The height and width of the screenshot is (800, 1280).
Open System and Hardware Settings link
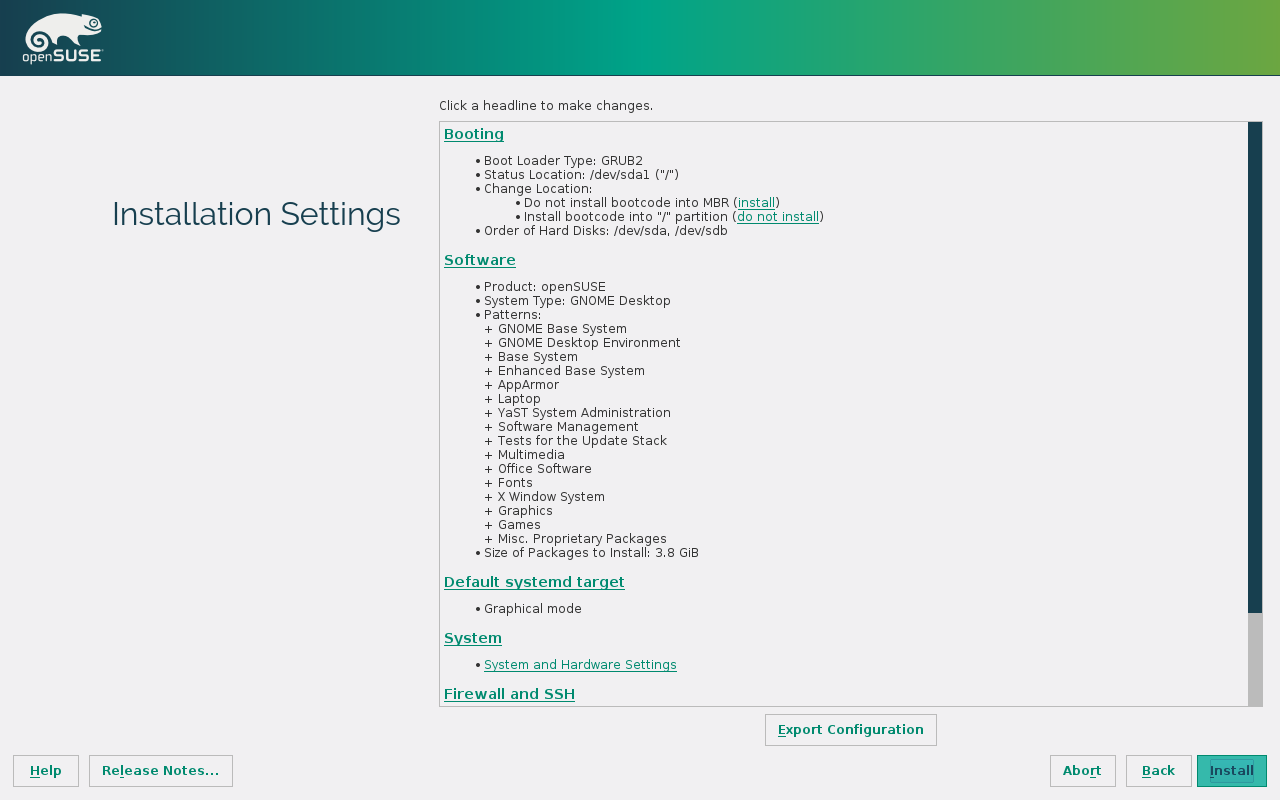(x=580, y=665)
